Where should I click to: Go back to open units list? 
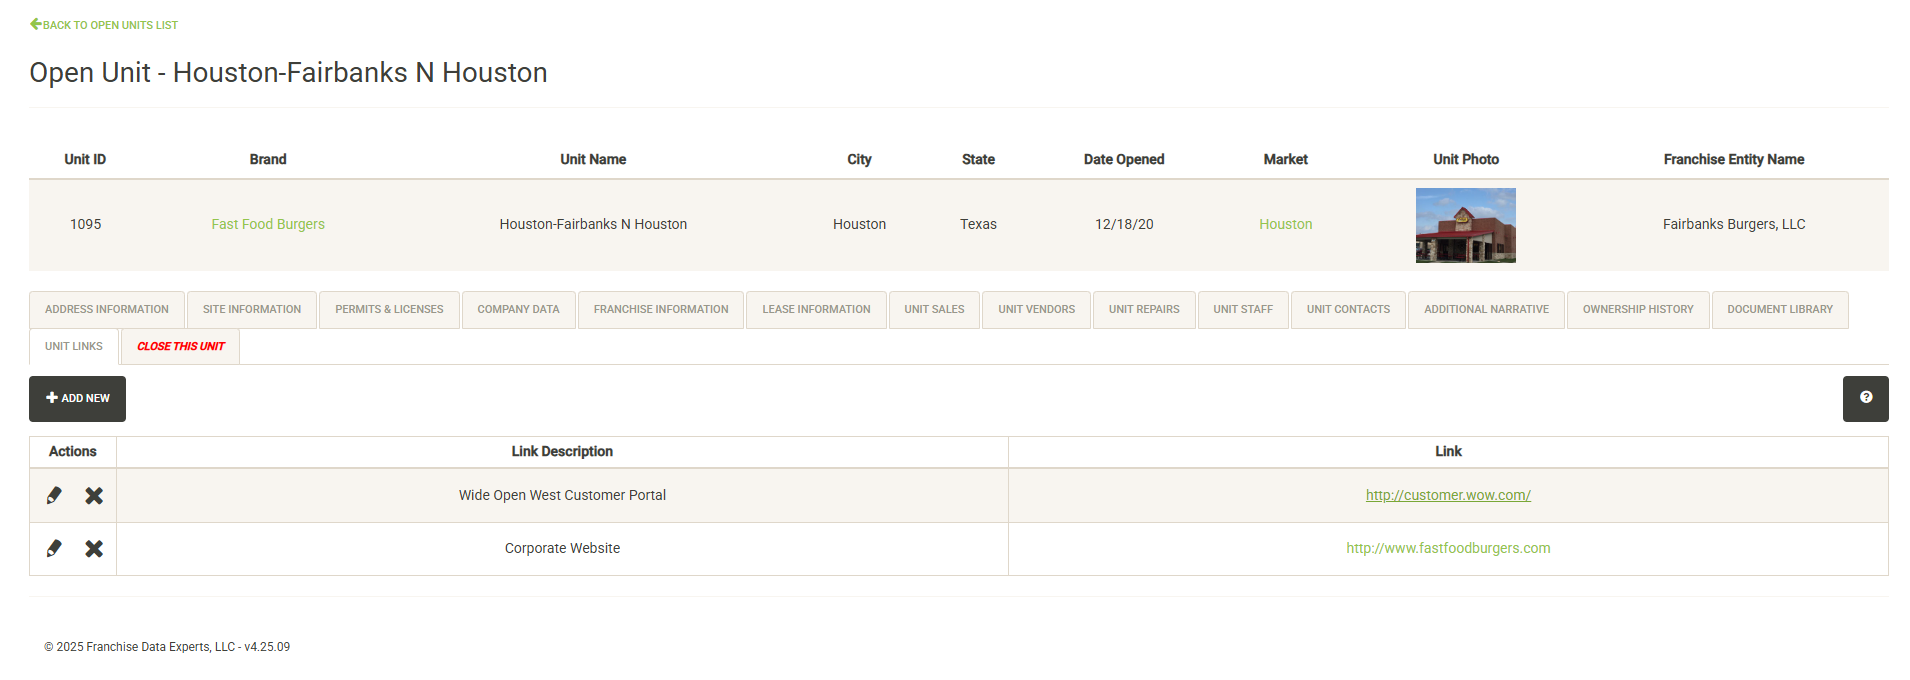pos(104,25)
